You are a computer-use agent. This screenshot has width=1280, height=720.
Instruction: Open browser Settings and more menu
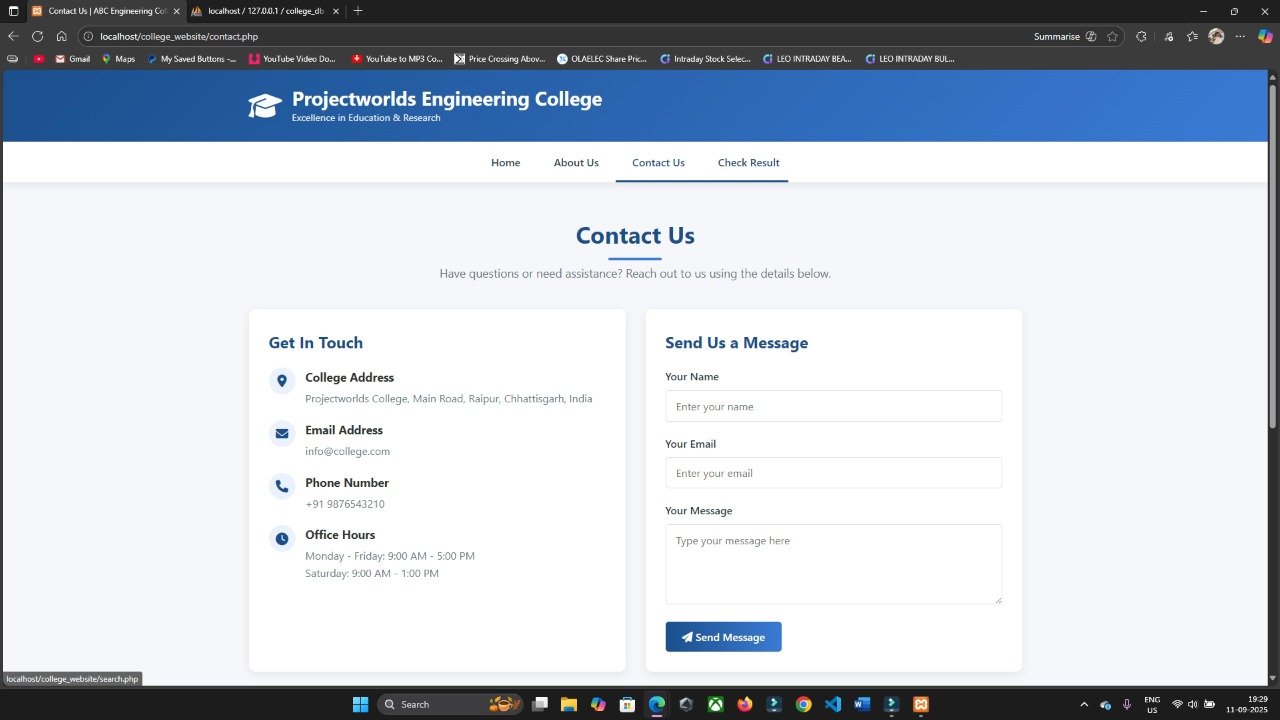pos(1241,36)
